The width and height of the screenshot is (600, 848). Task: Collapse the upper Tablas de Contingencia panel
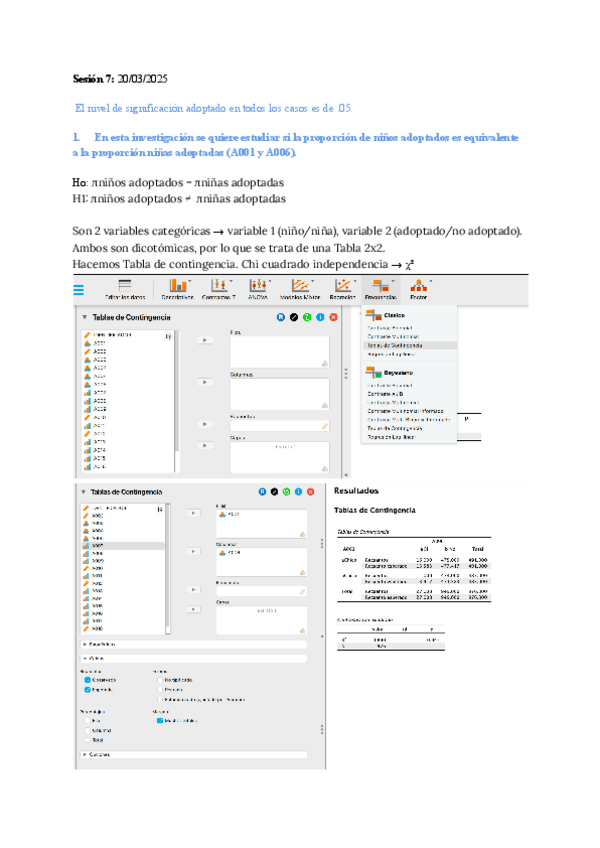click(84, 317)
